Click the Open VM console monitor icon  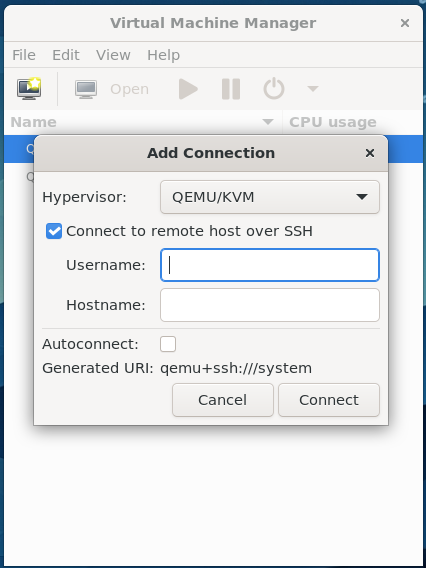[86, 89]
